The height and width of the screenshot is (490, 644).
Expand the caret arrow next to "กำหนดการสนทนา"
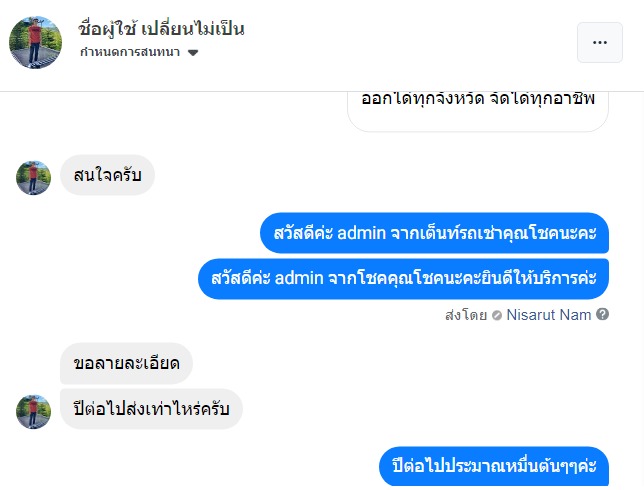[x=193, y=52]
